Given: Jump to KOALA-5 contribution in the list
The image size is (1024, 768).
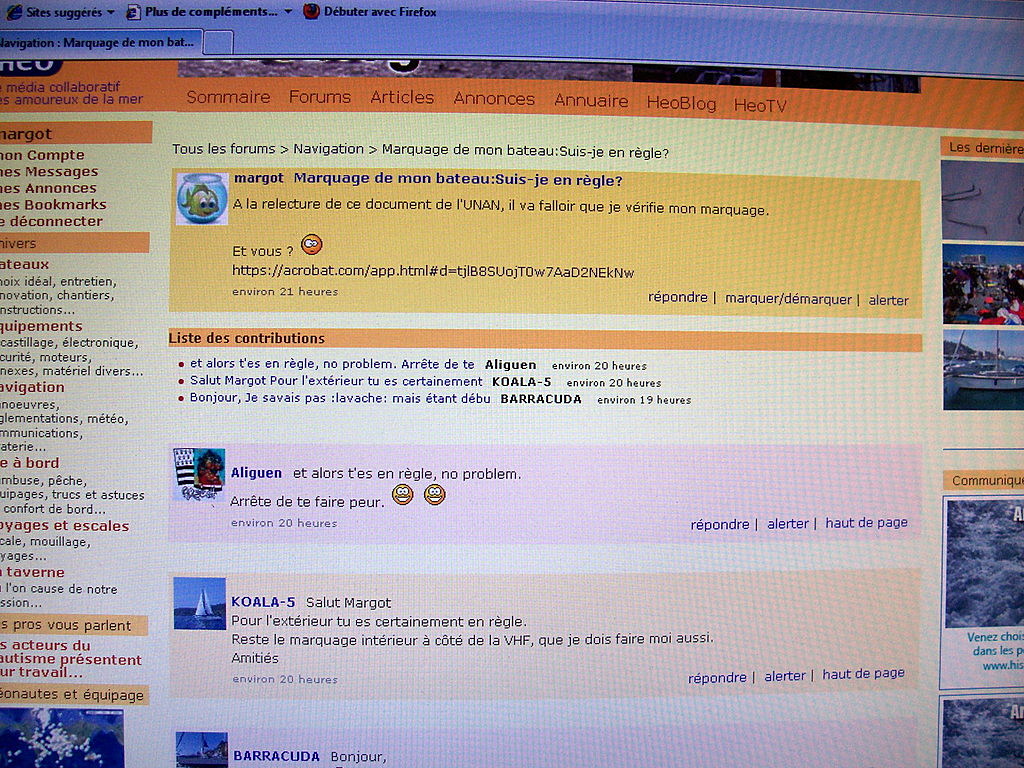Looking at the screenshot, I should coord(336,381).
